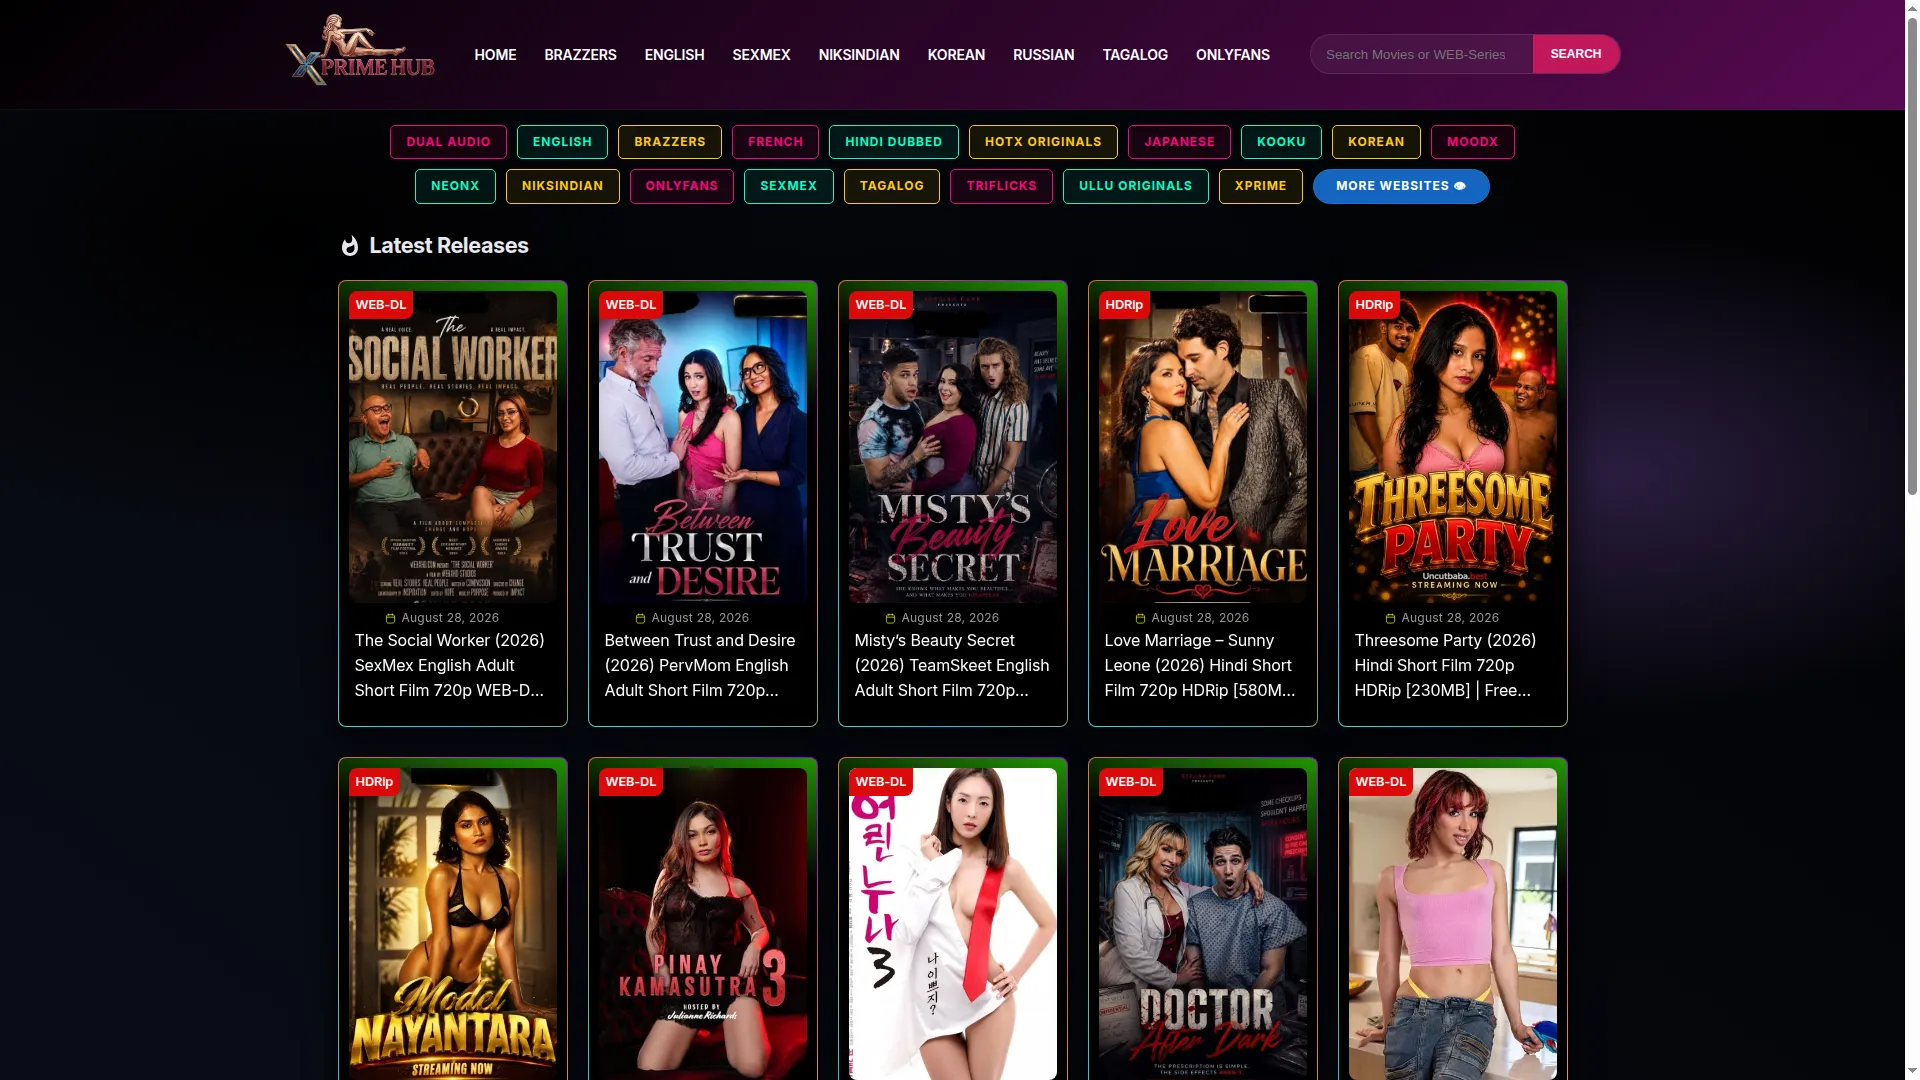Choose the ENGLISH category tag below the header
1920x1080 pixels.
tap(562, 142)
